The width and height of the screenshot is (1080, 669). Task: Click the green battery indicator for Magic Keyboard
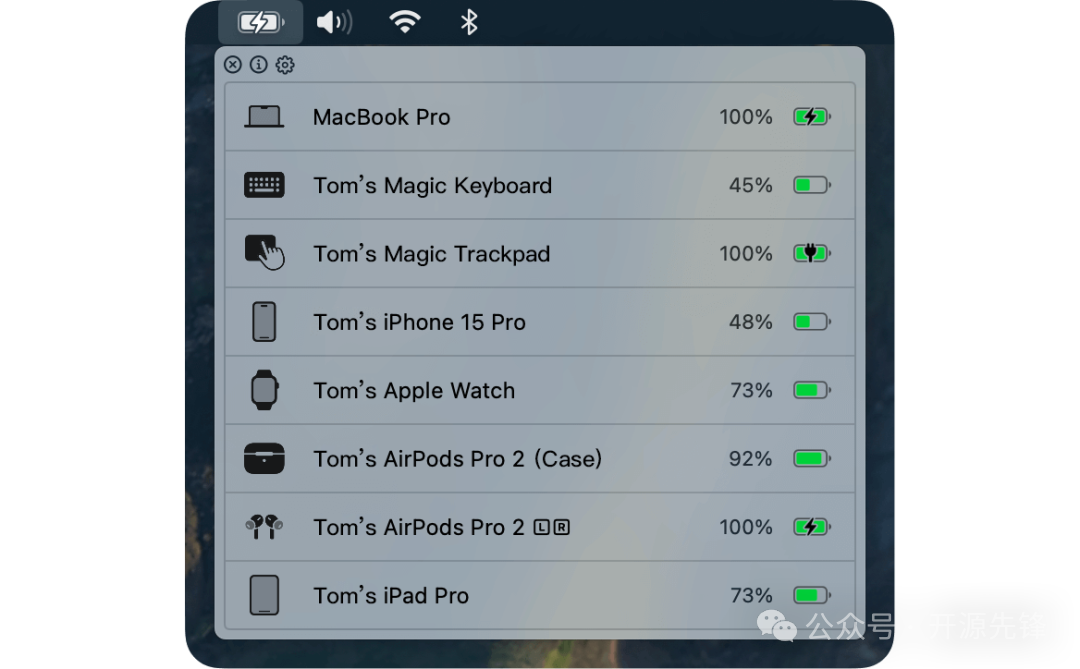(811, 185)
